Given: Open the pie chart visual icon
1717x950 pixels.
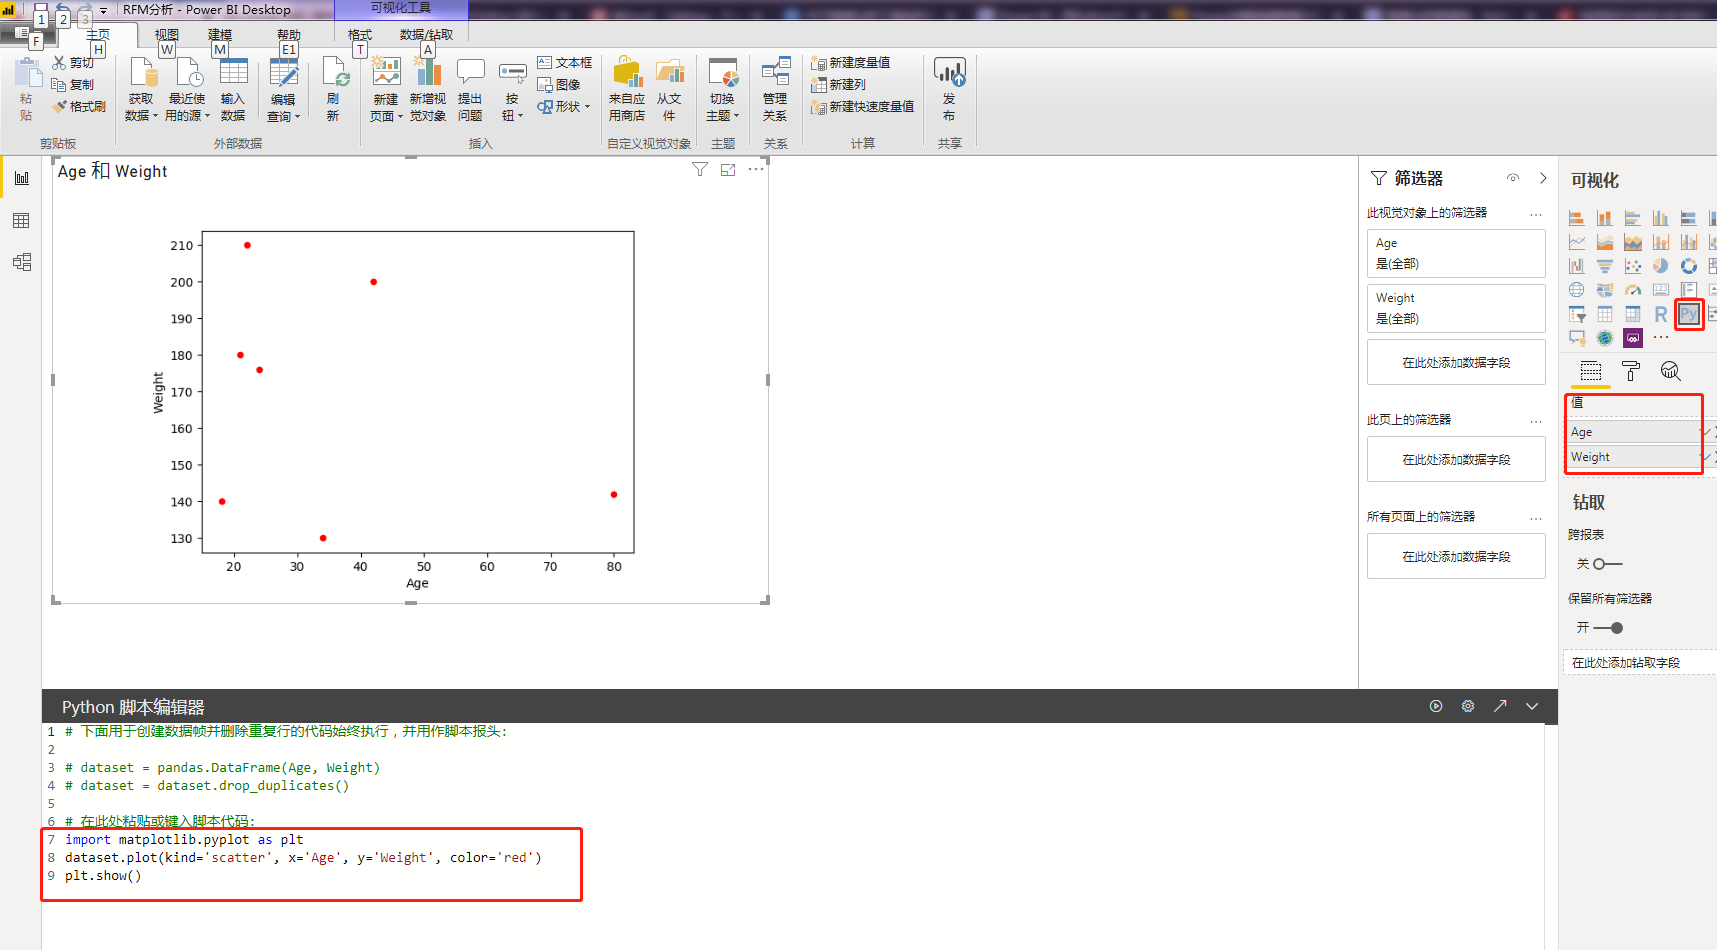Looking at the screenshot, I should click(1661, 265).
